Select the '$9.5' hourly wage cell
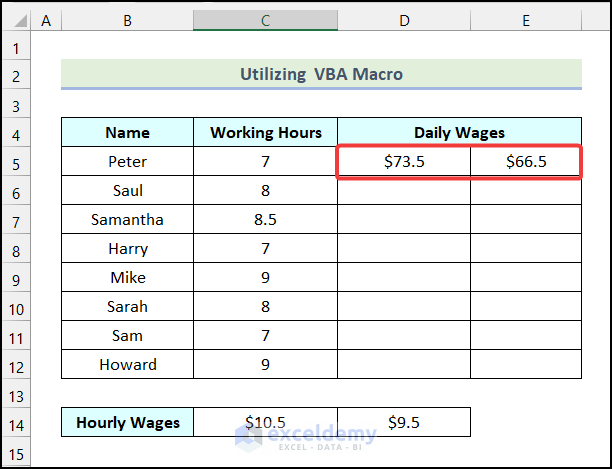Viewport: 612px width, 469px height. point(404,422)
